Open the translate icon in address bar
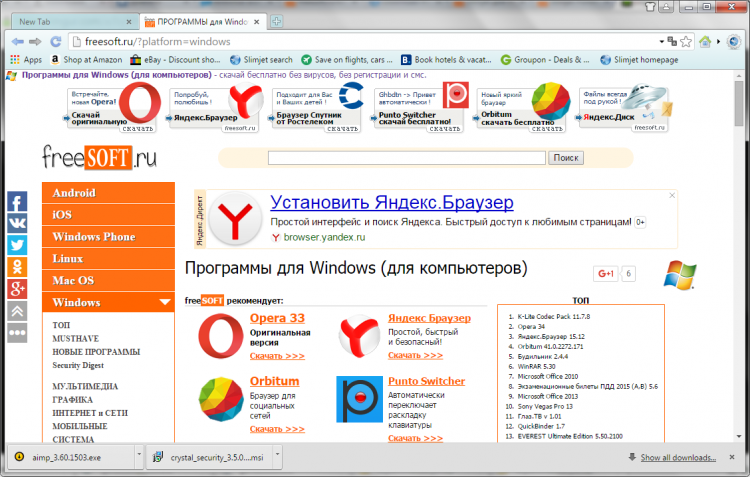Image resolution: width=750 pixels, height=477 pixels. click(x=672, y=41)
